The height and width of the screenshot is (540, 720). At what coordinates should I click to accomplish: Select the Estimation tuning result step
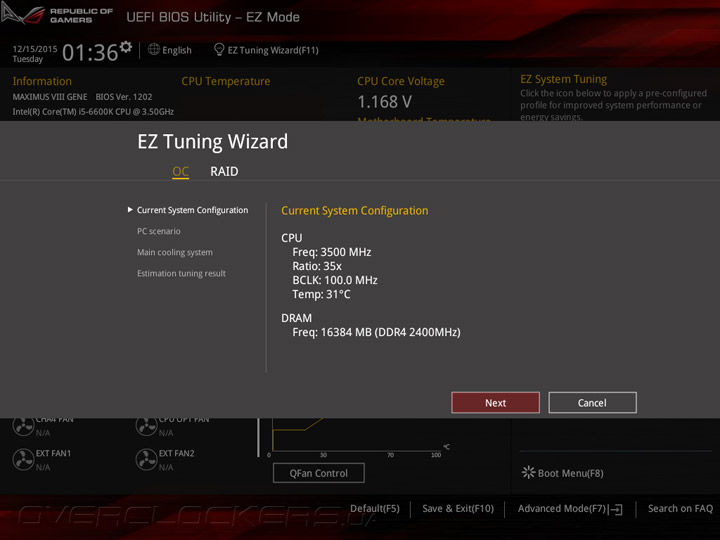coord(181,273)
